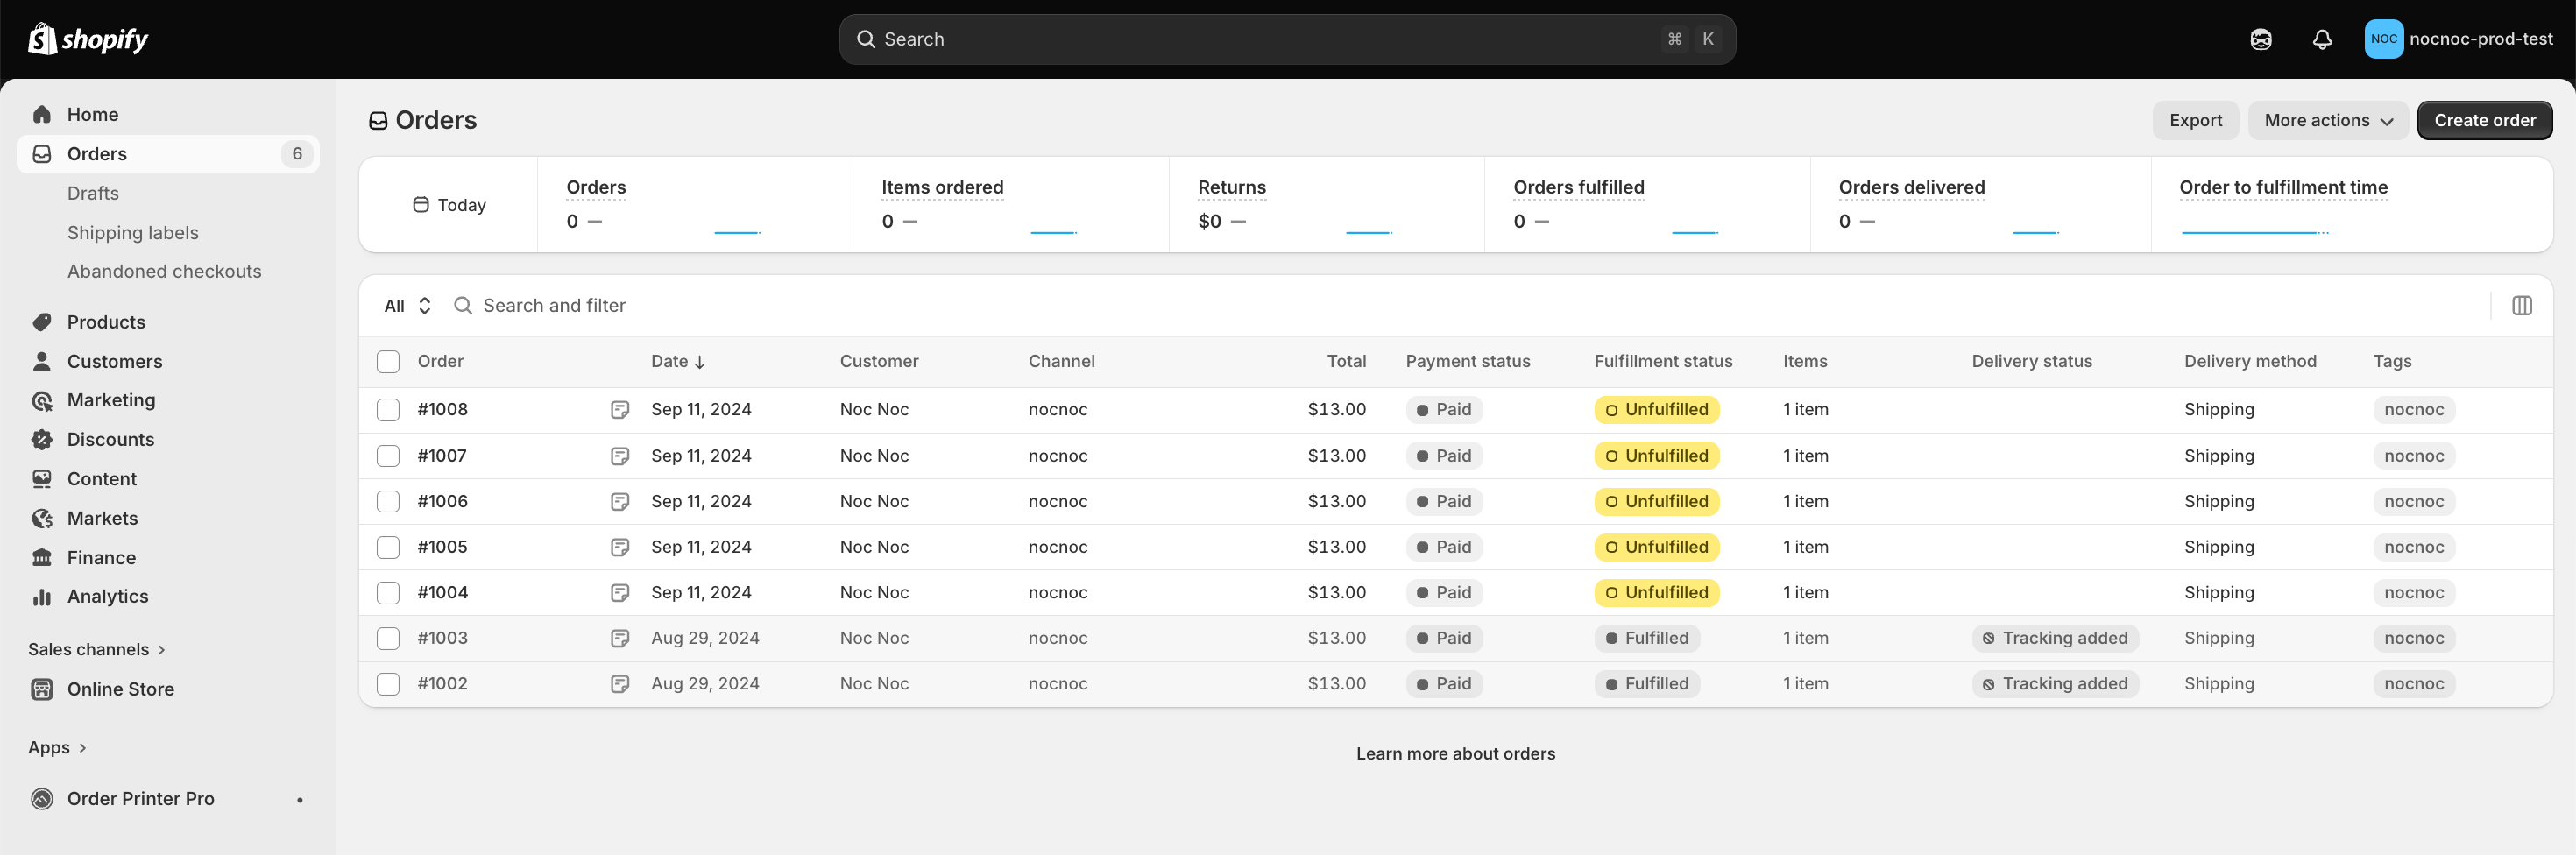The image size is (2576, 855).
Task: Select the checkbox for order #1008
Action: (388, 410)
